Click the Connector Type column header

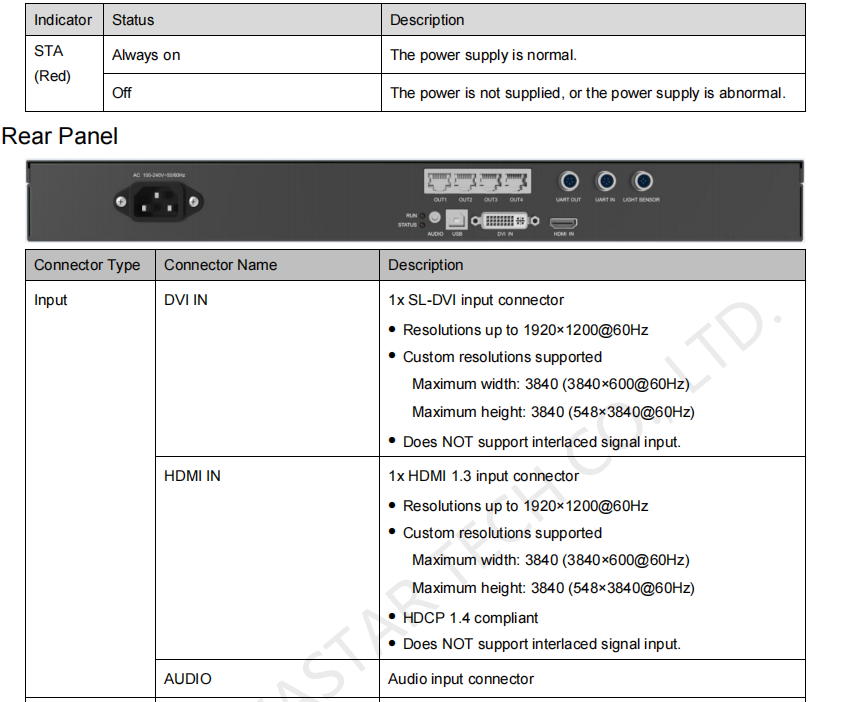pos(87,265)
